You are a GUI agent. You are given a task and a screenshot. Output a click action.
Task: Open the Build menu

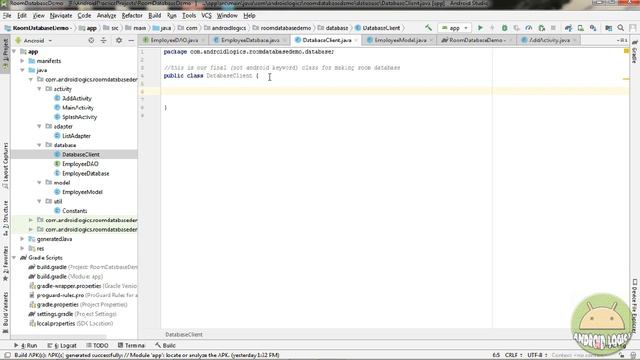click(155, 16)
